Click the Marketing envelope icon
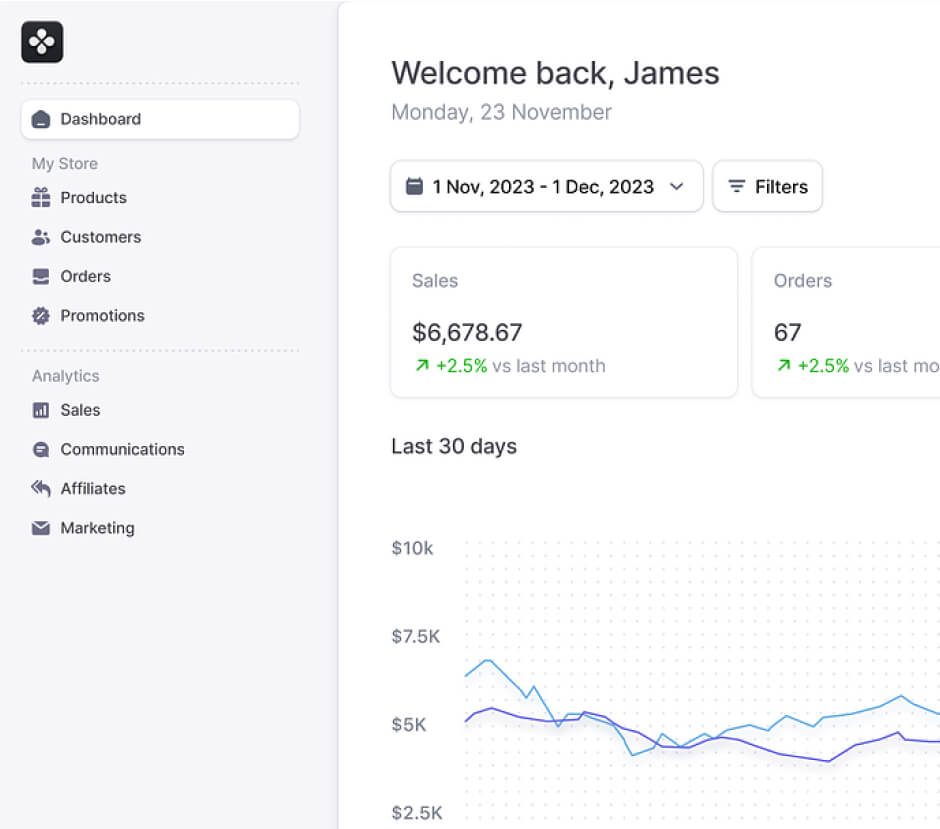Screen dimensions: 940x829 (41, 528)
